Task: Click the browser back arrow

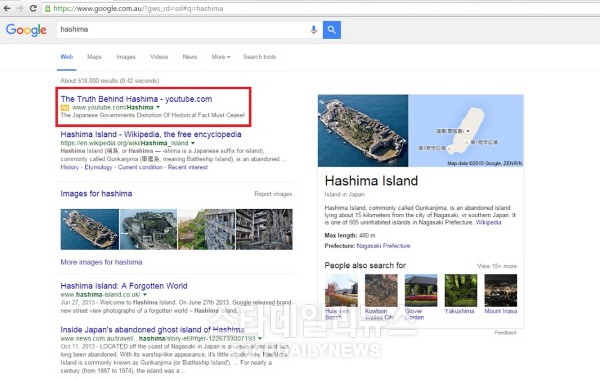Action: point(7,8)
